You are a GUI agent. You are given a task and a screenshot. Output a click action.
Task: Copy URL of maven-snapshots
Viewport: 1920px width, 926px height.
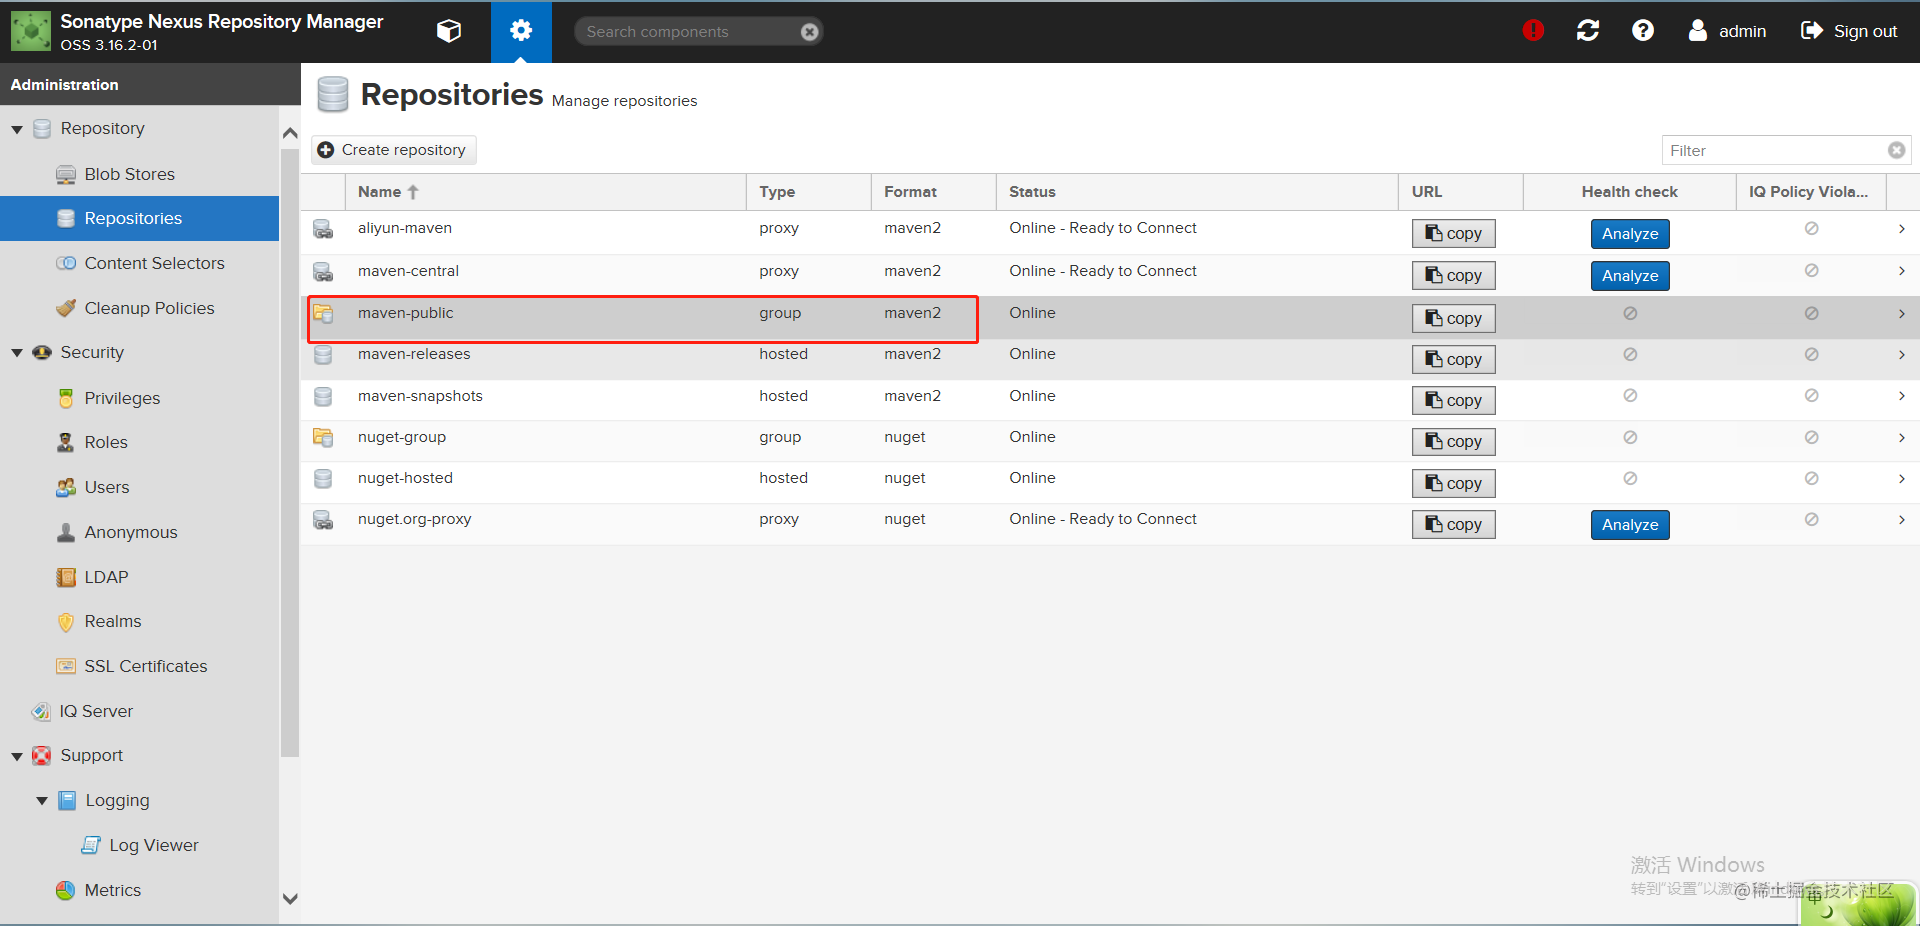[1453, 400]
